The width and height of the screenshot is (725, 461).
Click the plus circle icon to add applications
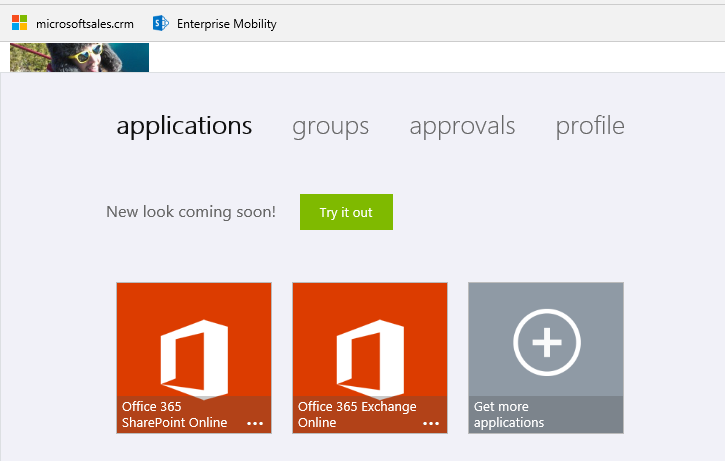(x=547, y=342)
